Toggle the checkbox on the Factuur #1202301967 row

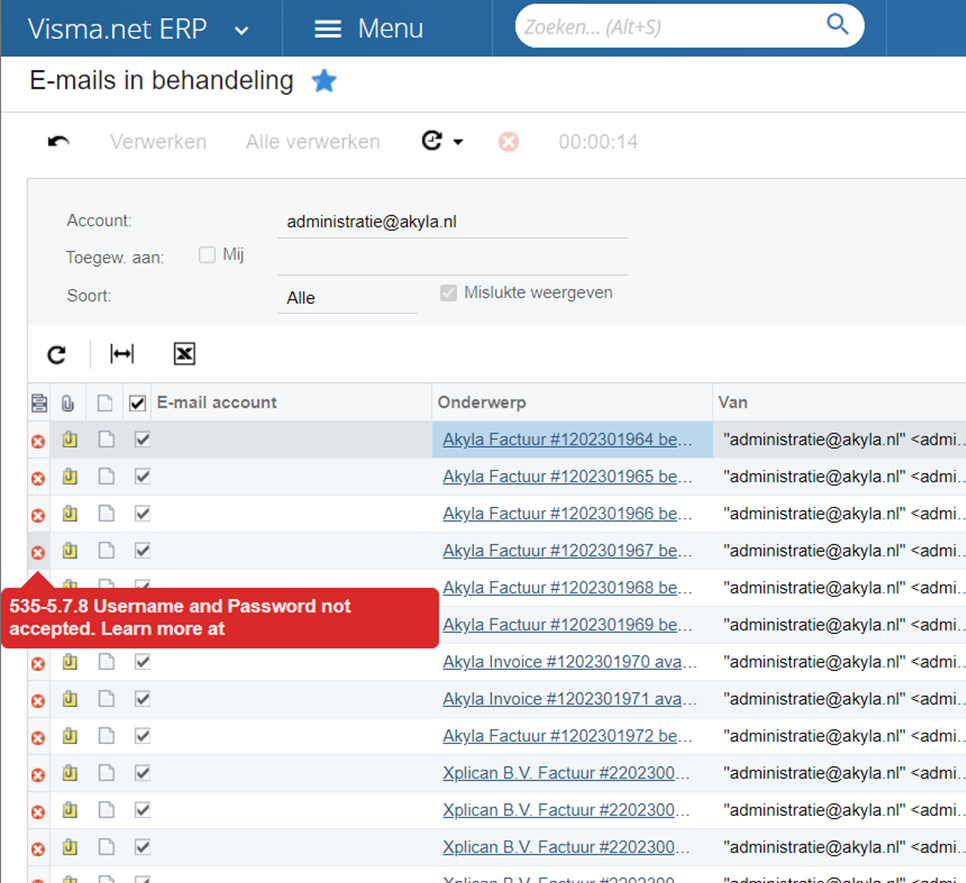(142, 550)
